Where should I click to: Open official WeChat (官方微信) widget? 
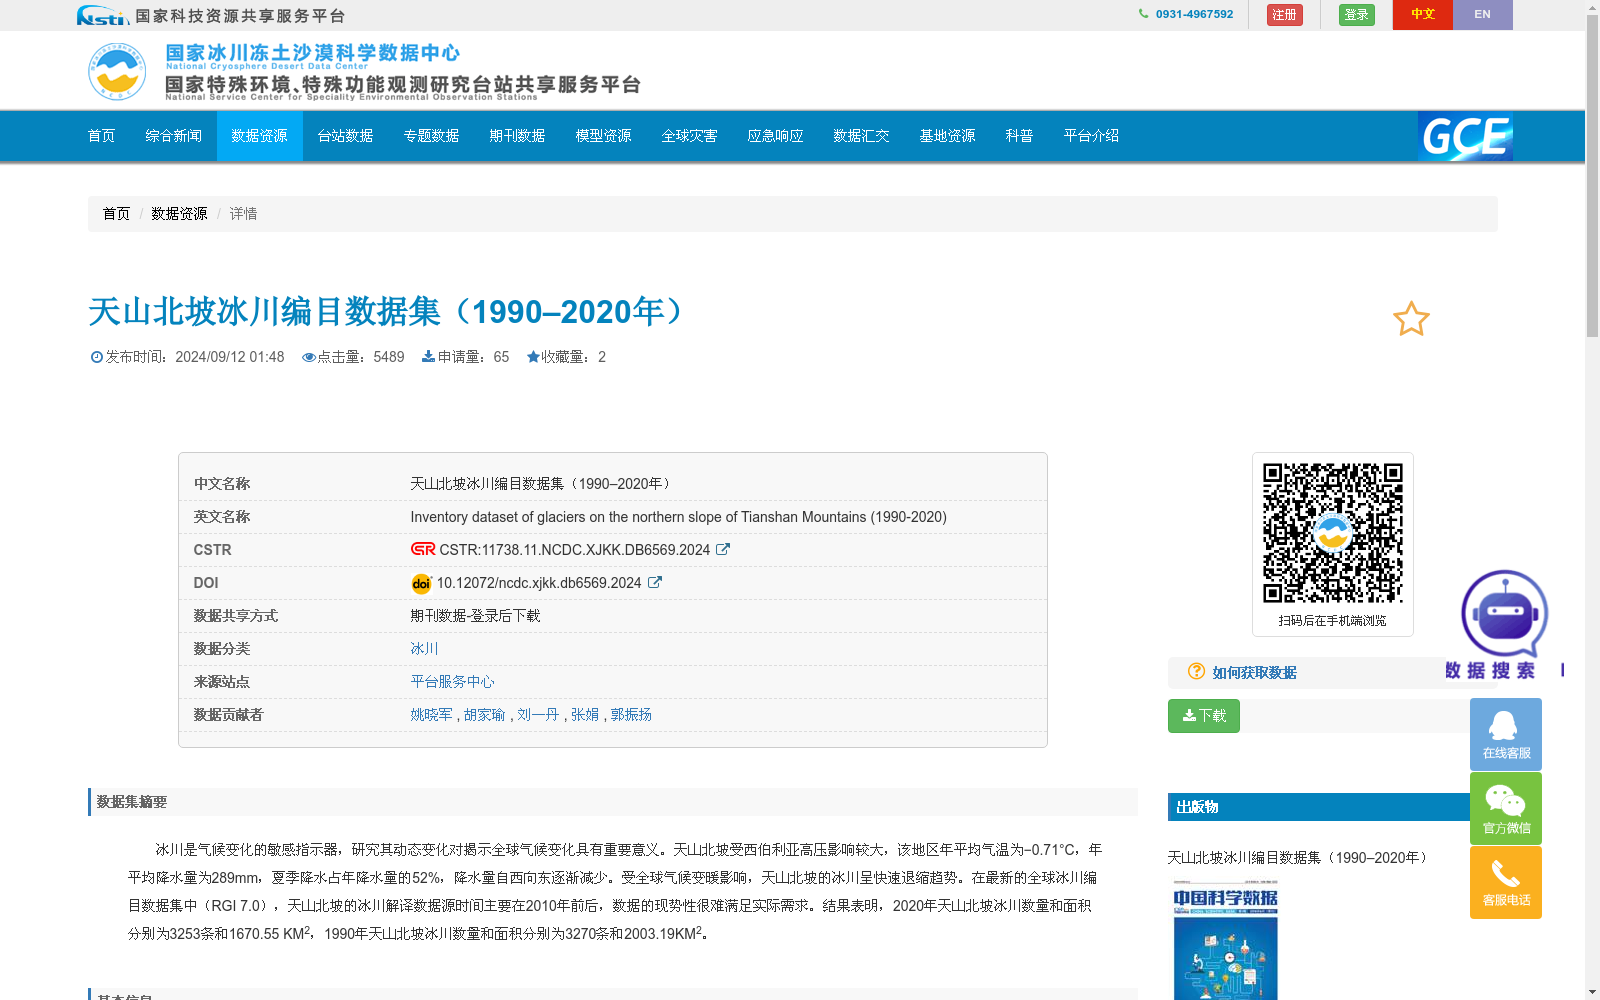tap(1506, 808)
